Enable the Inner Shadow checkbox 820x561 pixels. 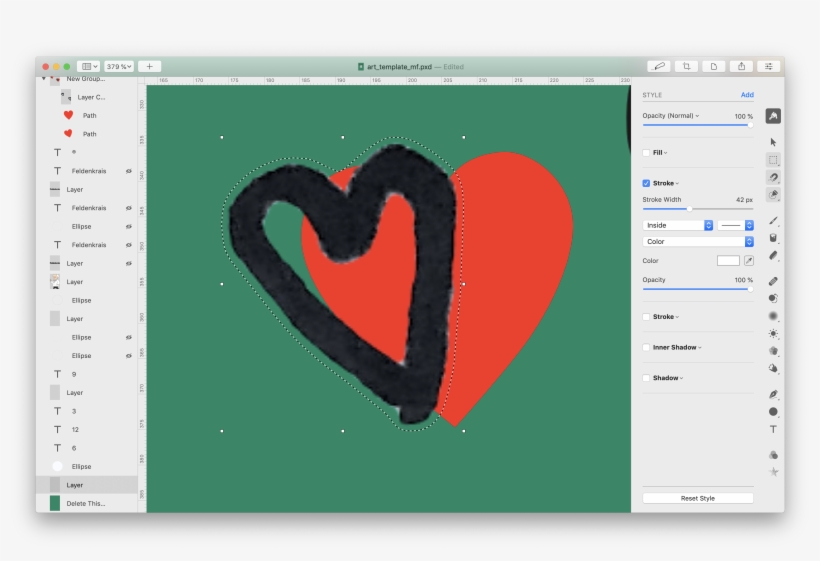[x=646, y=347]
